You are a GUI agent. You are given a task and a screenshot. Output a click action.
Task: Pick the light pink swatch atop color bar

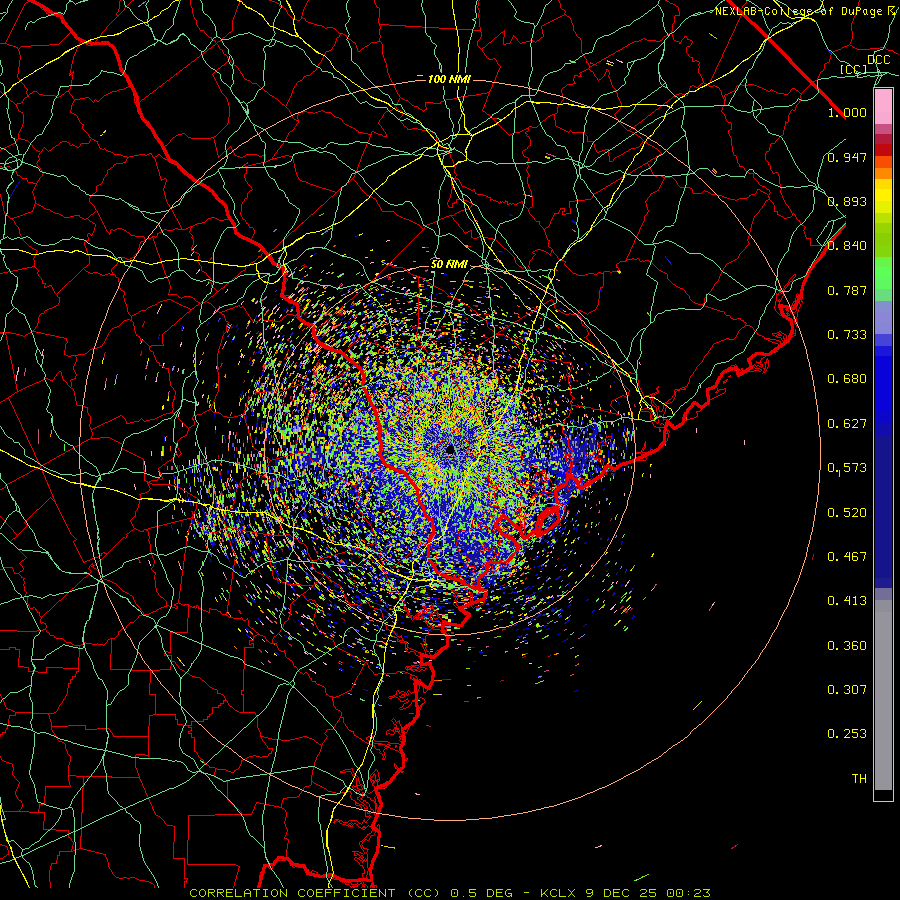[883, 107]
